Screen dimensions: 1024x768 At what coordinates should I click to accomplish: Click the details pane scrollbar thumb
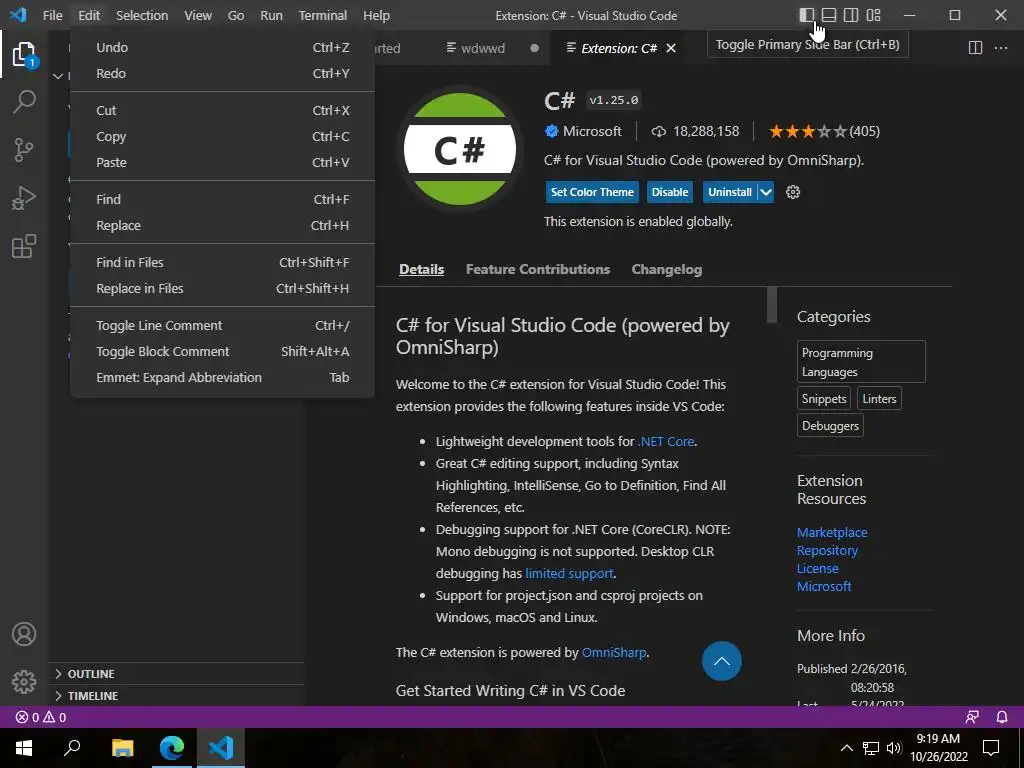(x=772, y=304)
